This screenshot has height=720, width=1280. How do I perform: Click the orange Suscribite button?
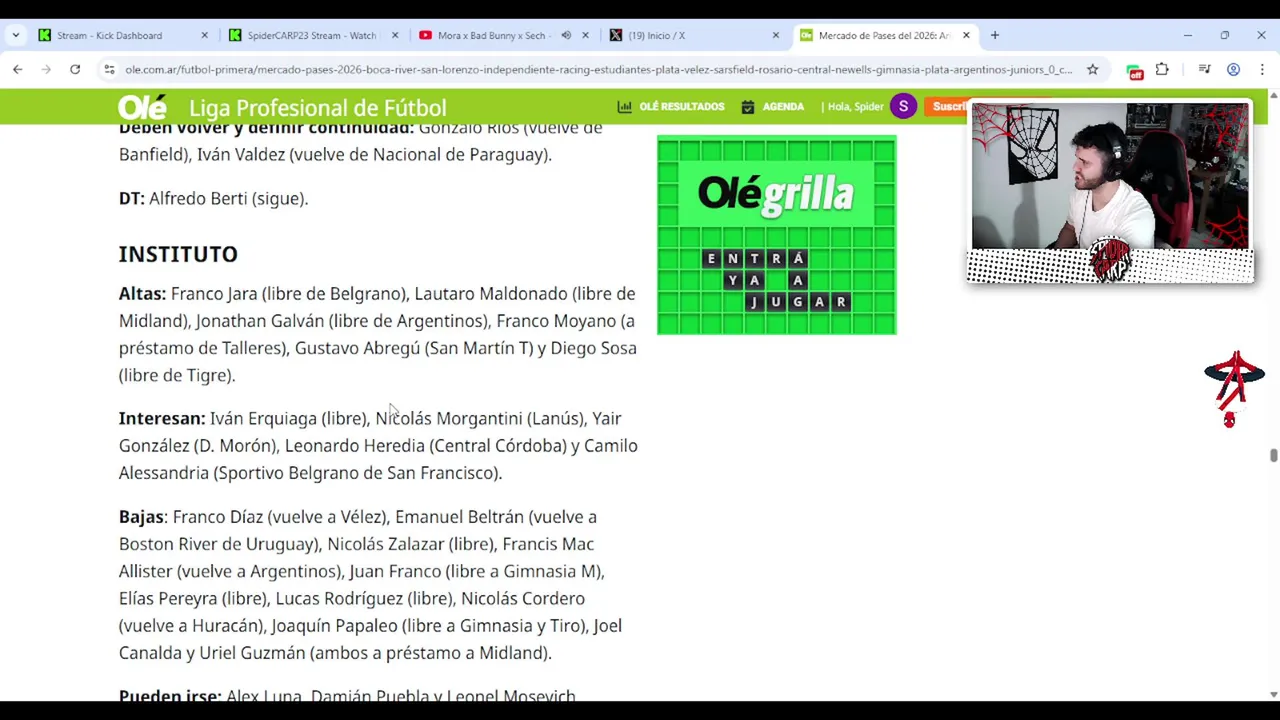949,106
